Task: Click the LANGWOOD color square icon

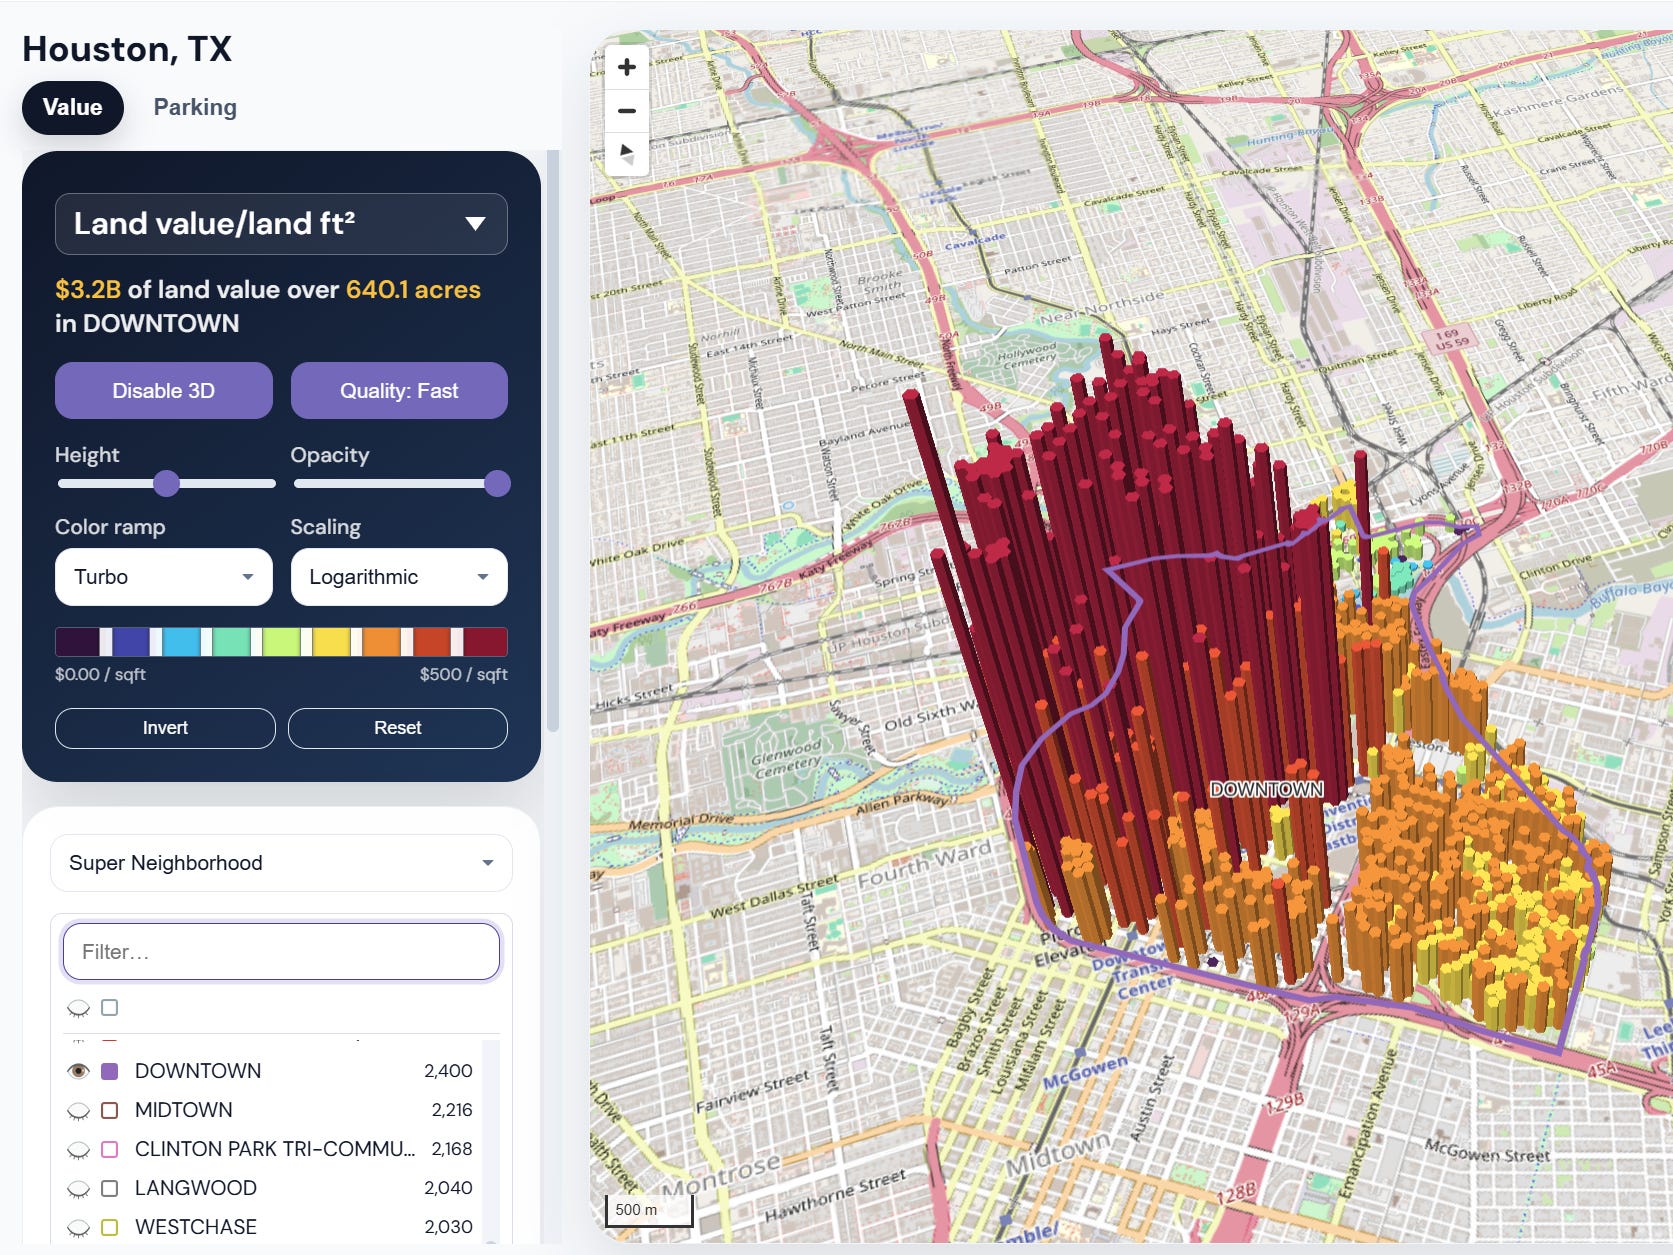Action: tap(110, 1188)
